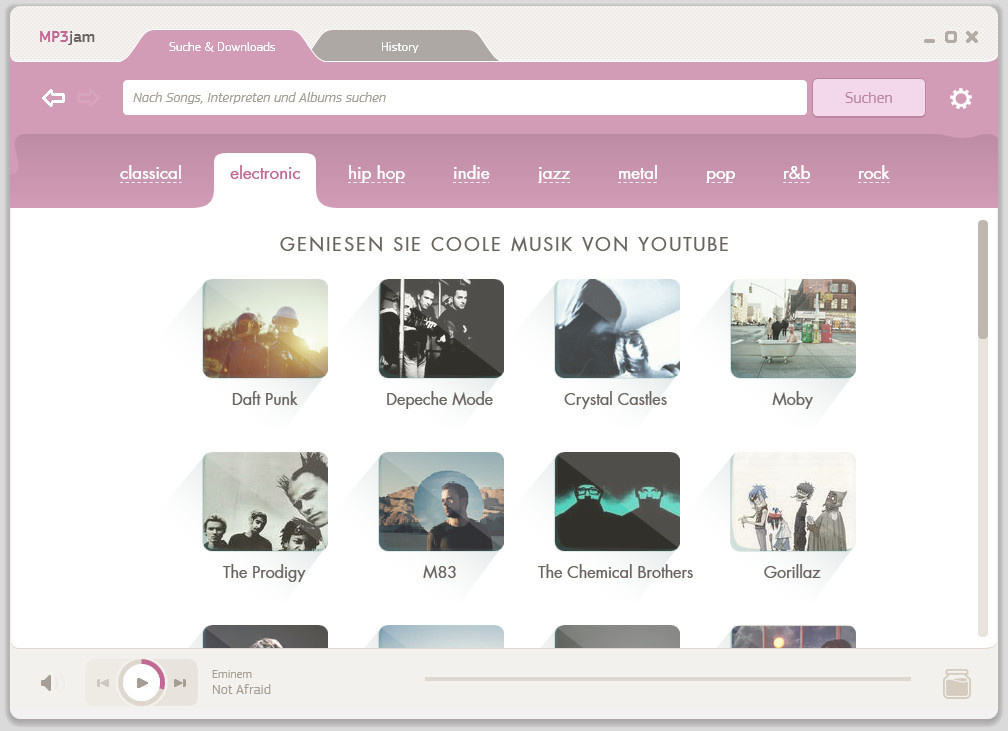Open the Daft Punk artist thumbnail
Screen dimensions: 1008x731
pyautogui.click(x=266, y=329)
